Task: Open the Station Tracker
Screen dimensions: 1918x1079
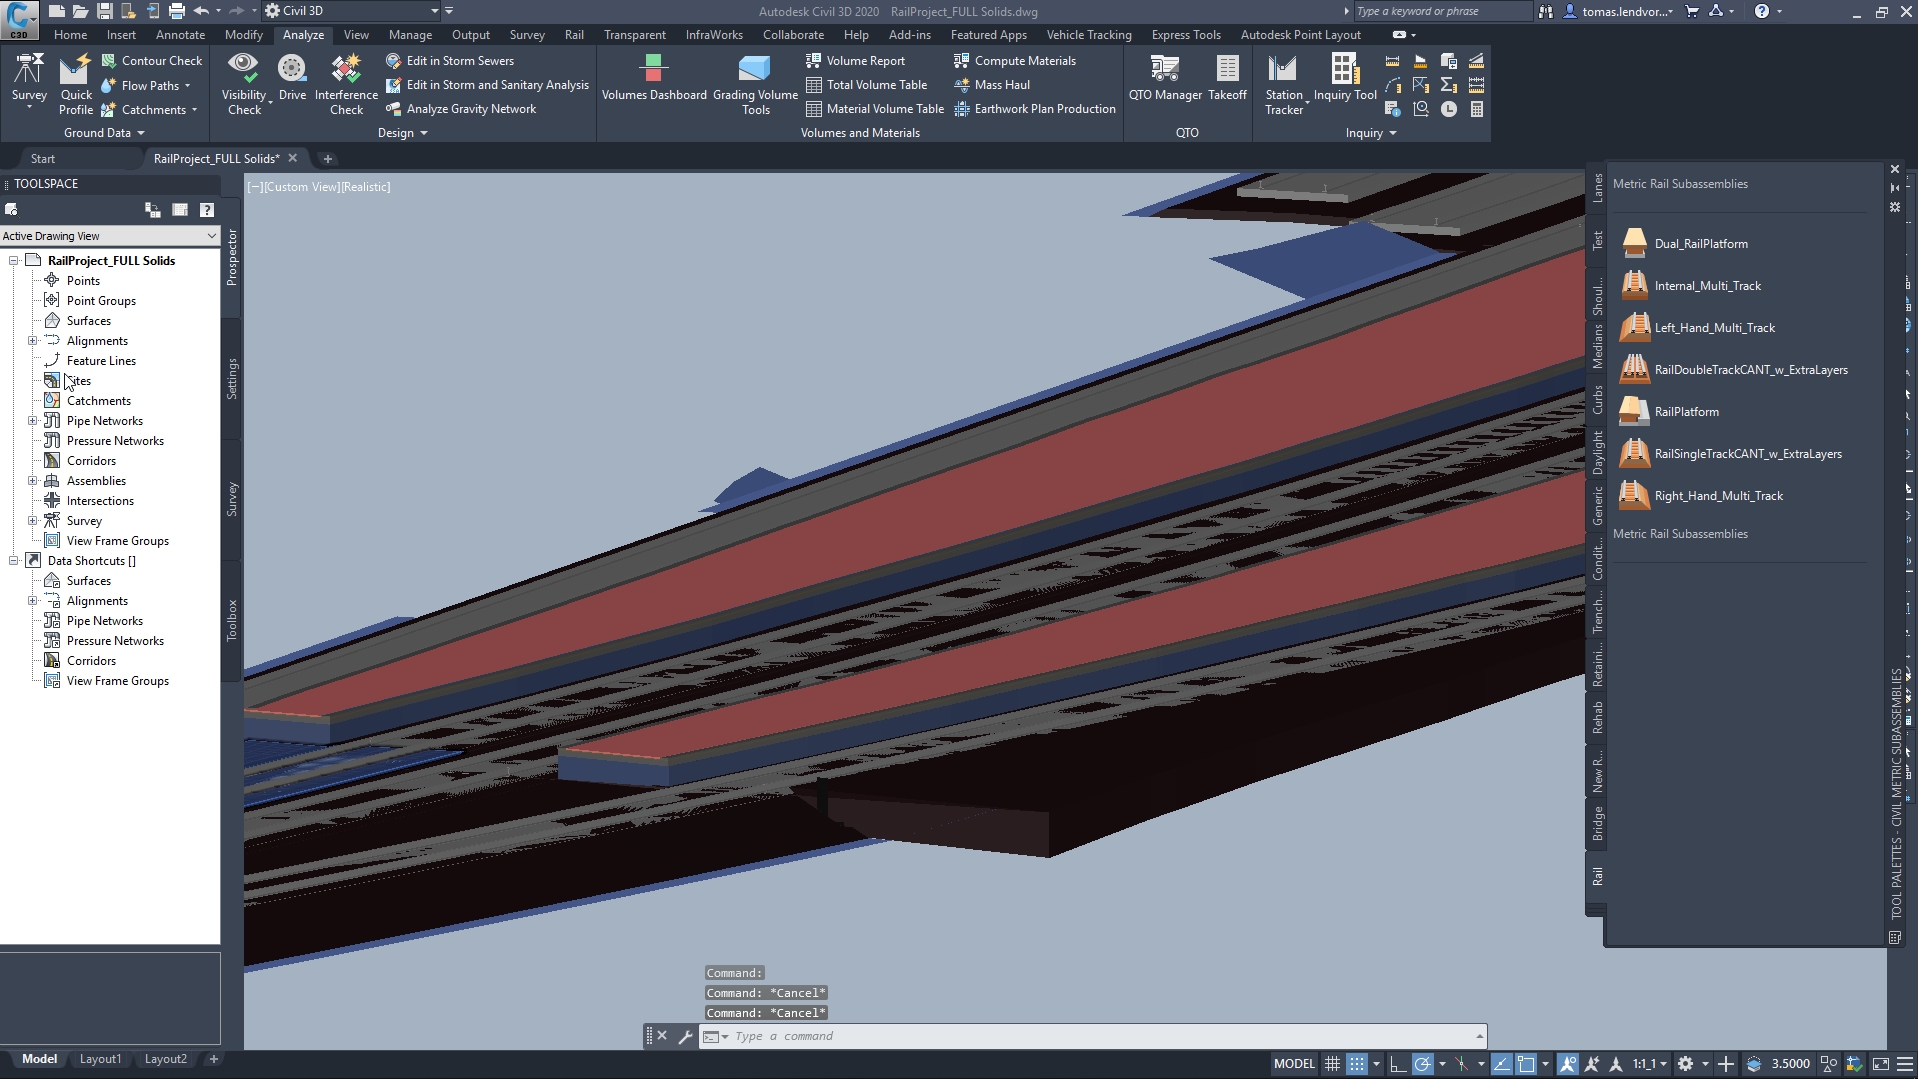Action: tap(1284, 80)
